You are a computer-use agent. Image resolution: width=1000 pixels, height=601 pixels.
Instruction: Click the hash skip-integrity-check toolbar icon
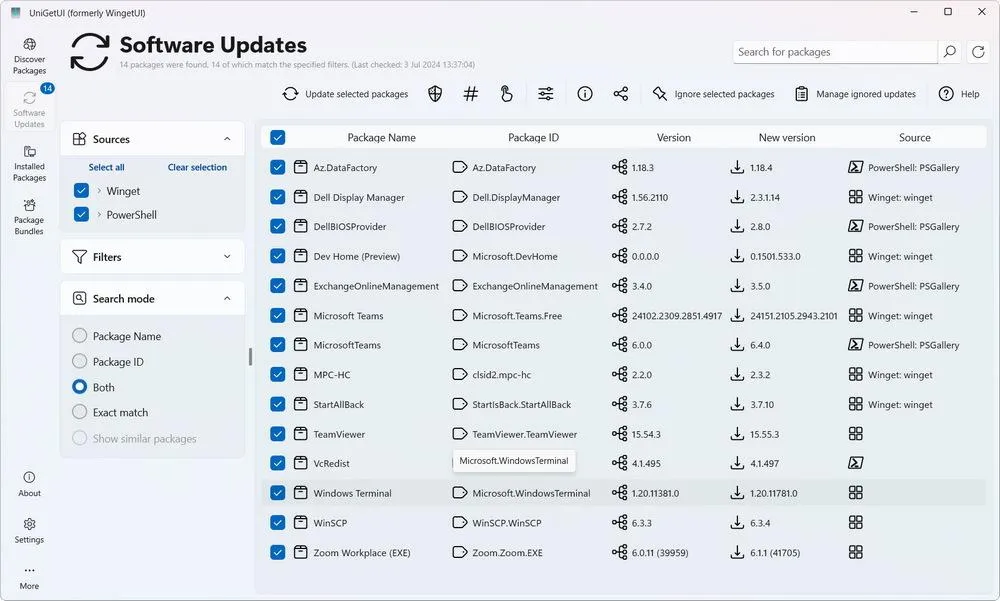tap(471, 94)
